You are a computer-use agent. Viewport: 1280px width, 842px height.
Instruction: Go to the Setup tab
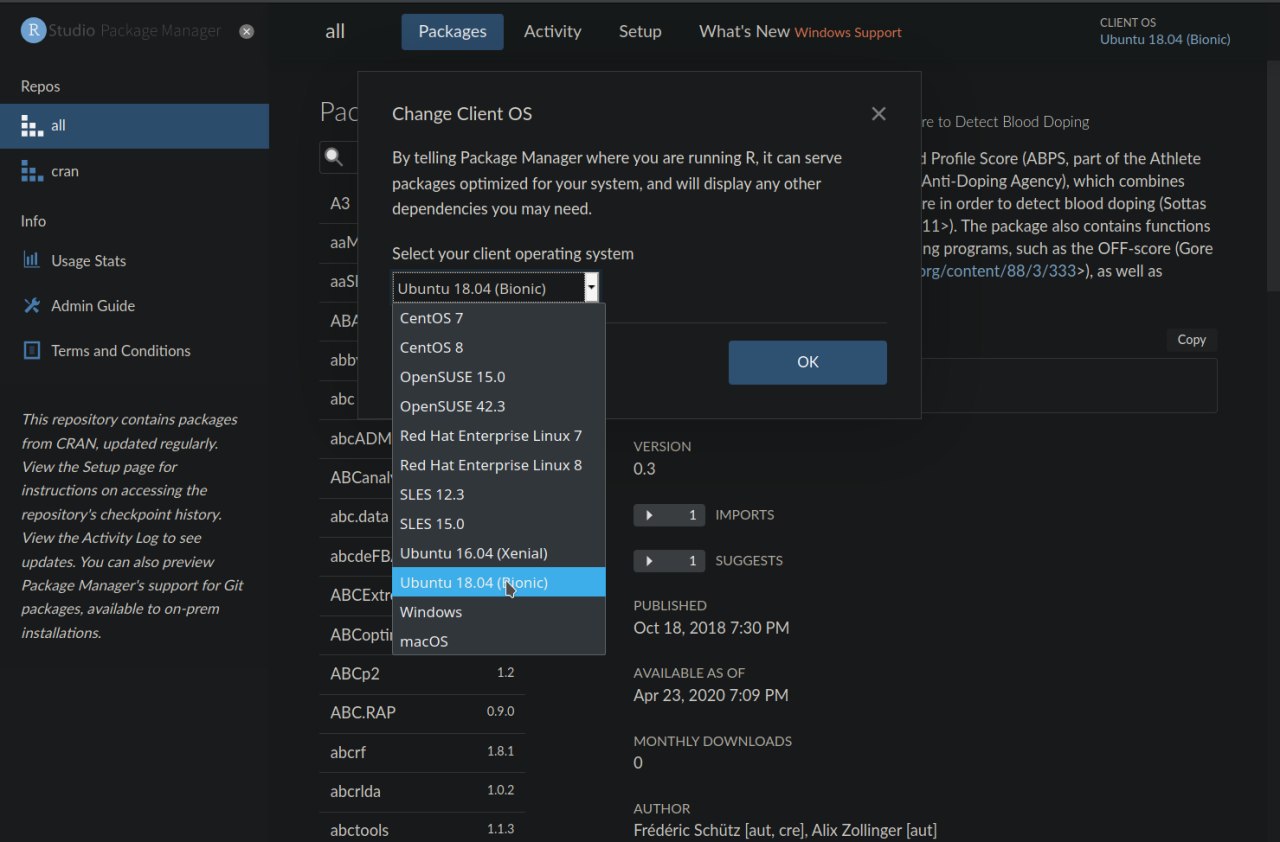(640, 31)
